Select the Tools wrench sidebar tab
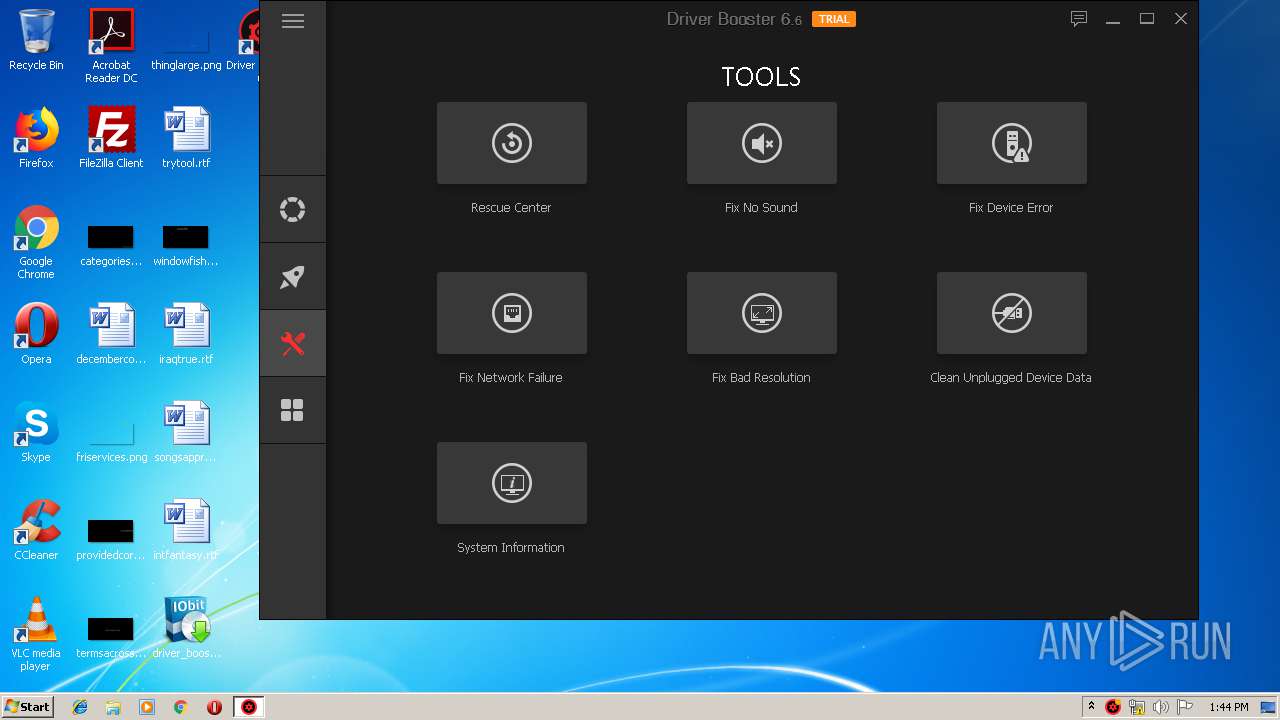The image size is (1280, 720). 292,344
